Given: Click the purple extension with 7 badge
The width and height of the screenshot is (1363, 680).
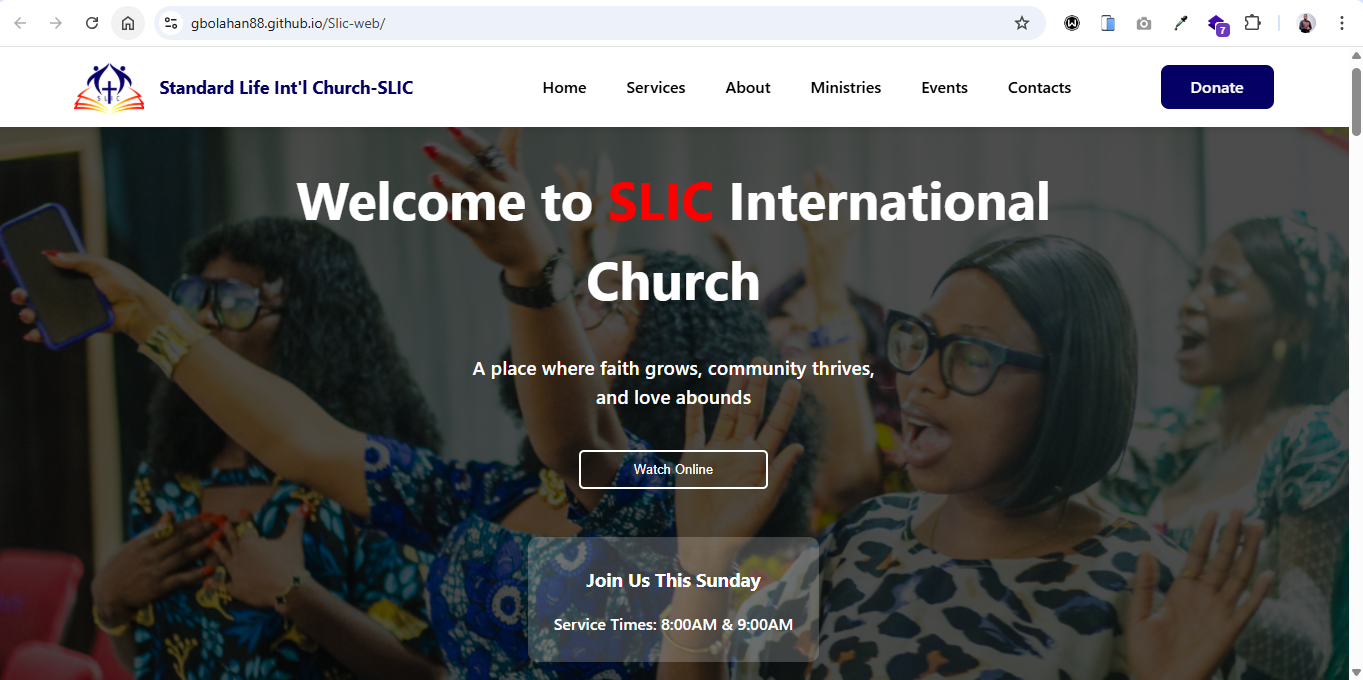Looking at the screenshot, I should coord(1217,24).
